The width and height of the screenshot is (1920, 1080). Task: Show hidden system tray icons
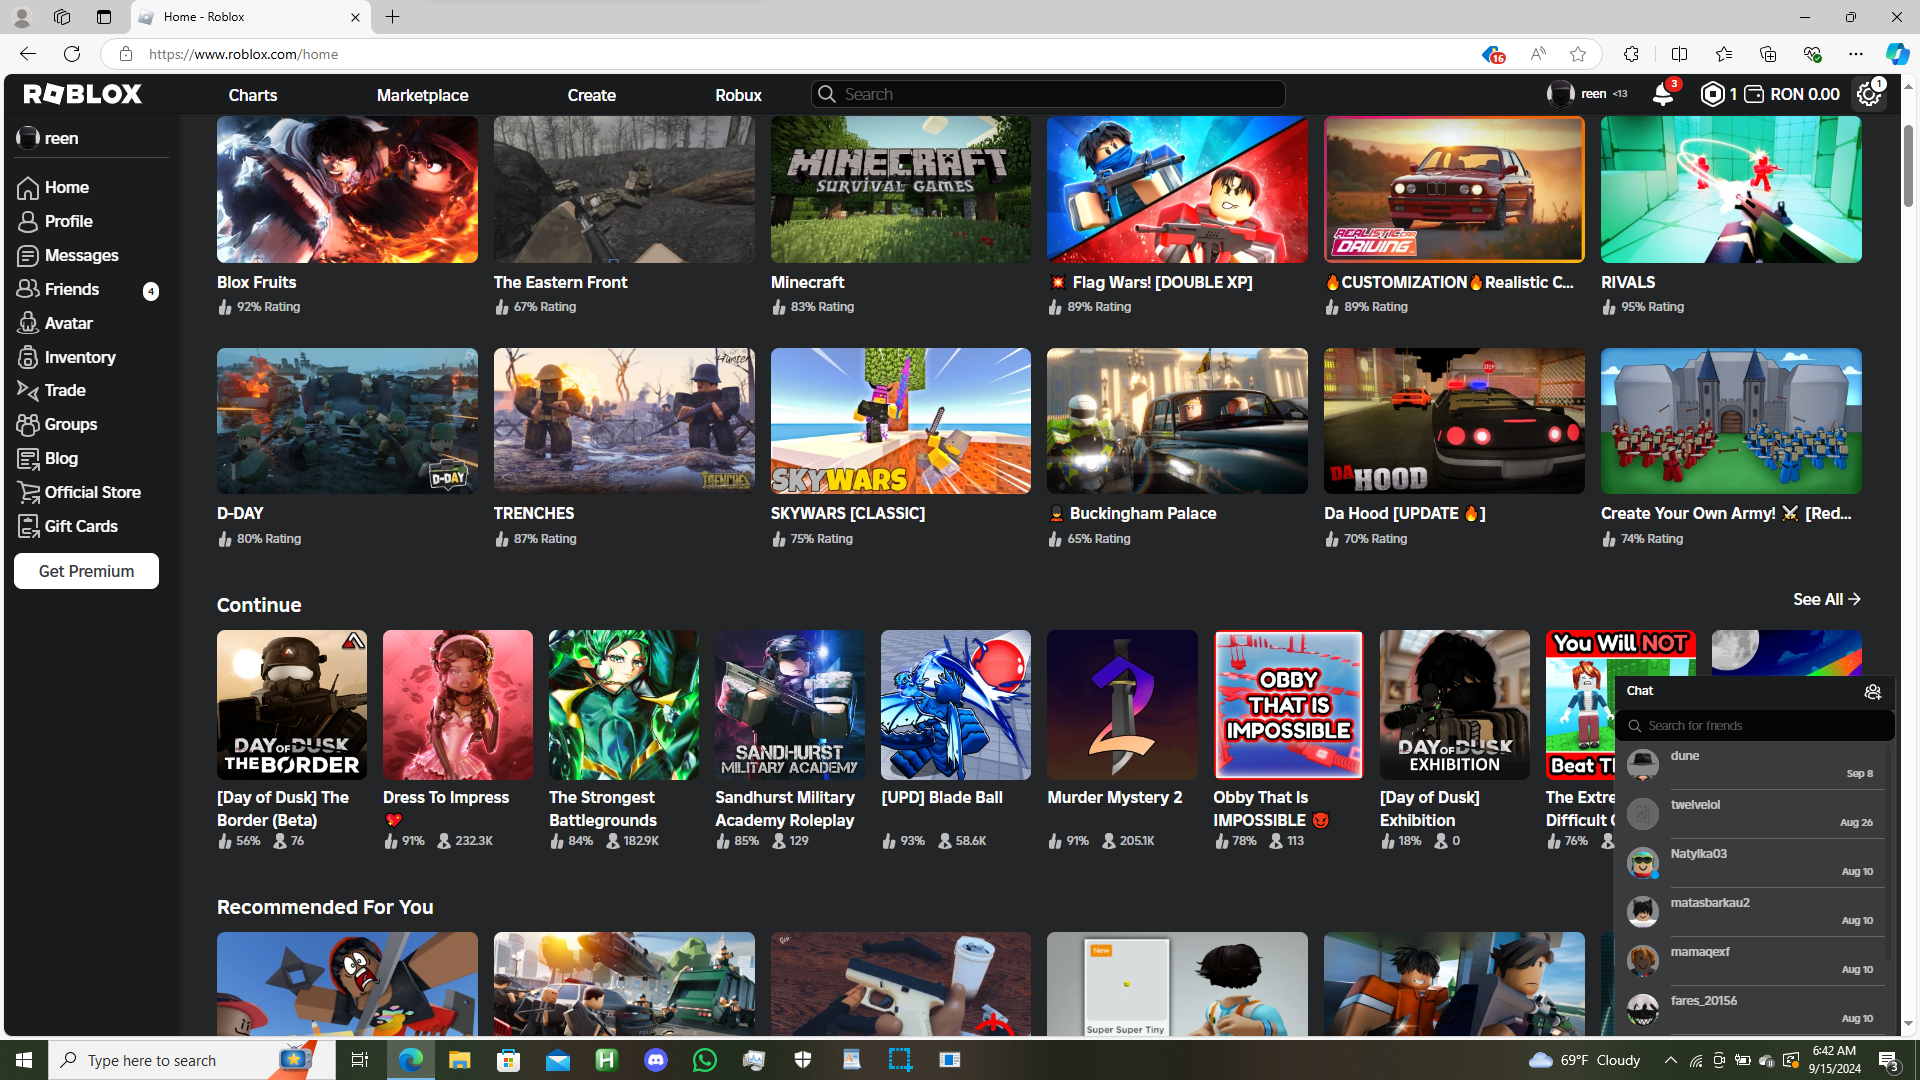1671,1060
